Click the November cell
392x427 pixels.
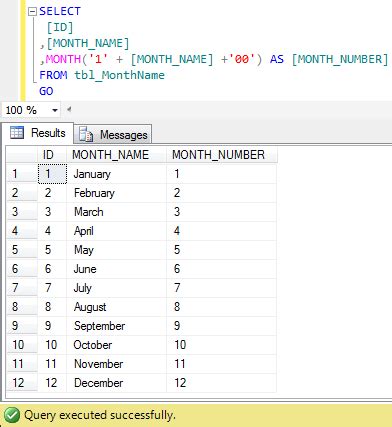pyautogui.click(x=116, y=364)
